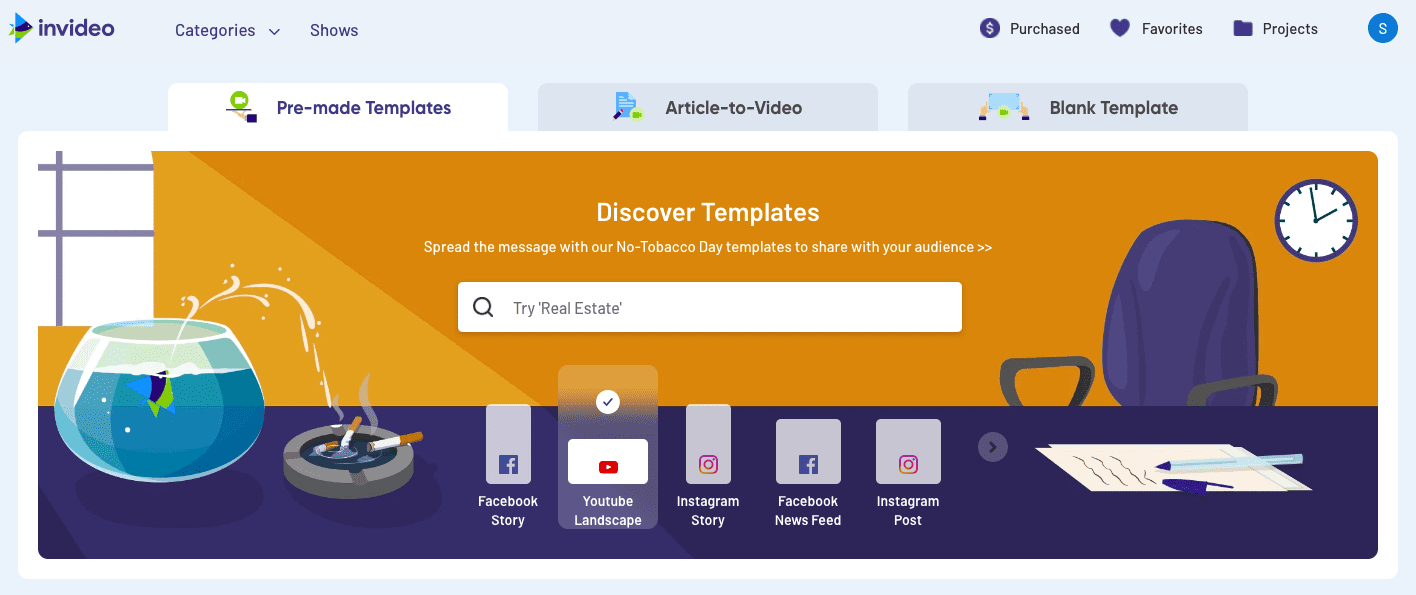Click the Instagram Post label

(908, 511)
